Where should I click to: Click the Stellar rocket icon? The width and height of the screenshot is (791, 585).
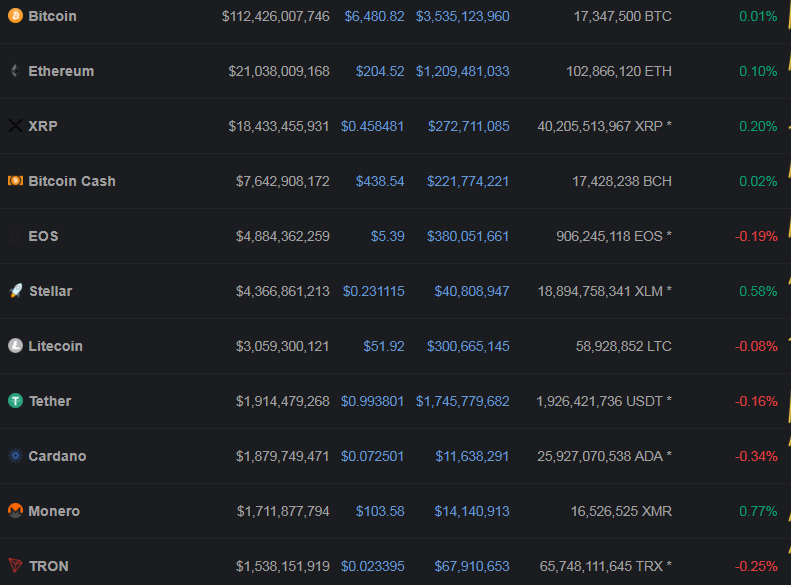pos(15,291)
